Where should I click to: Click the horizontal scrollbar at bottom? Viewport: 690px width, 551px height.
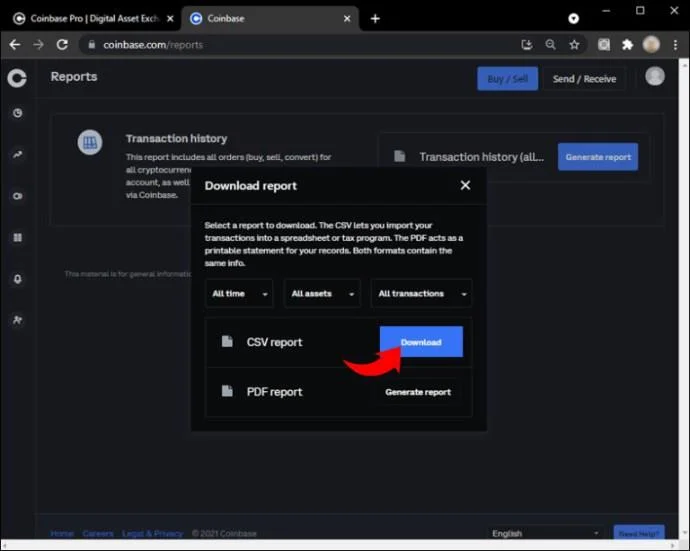341,545
